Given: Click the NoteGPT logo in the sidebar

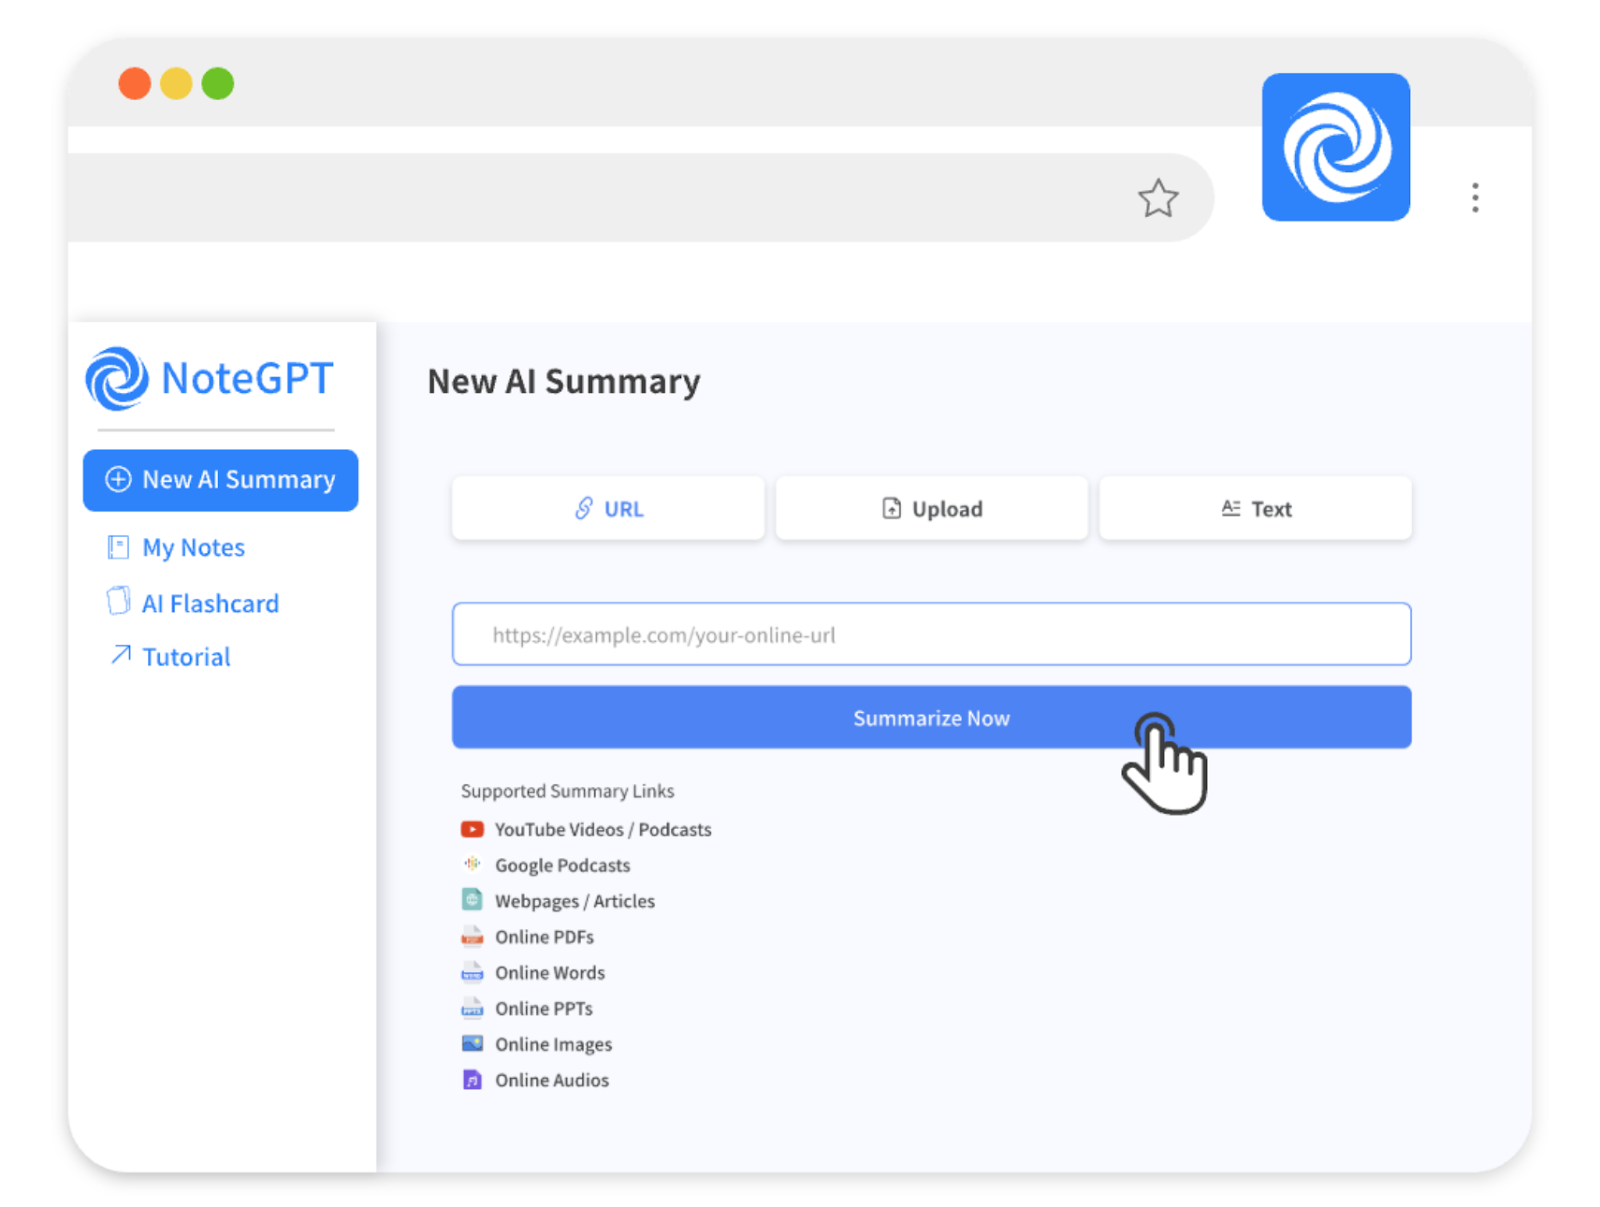Looking at the screenshot, I should coord(210,380).
